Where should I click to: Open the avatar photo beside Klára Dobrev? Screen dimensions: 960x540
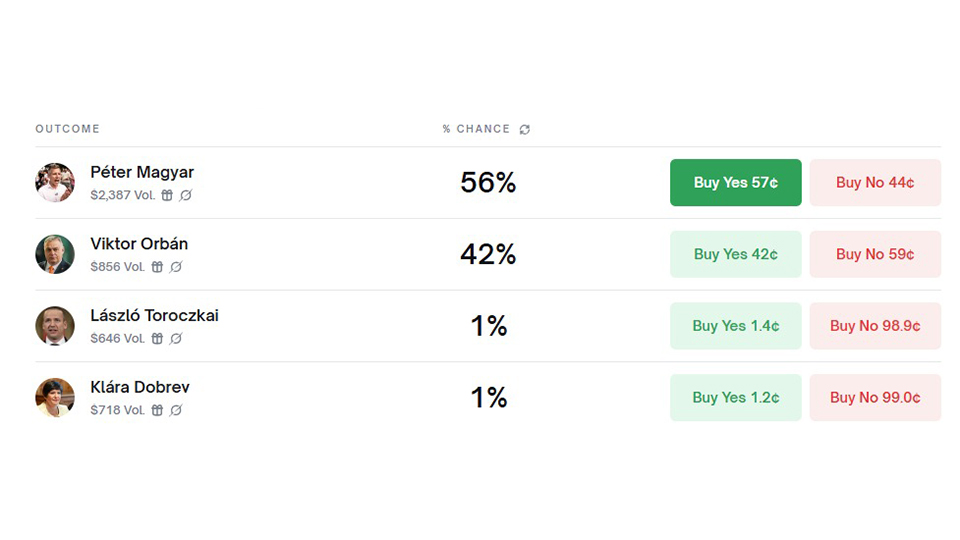[x=55, y=397]
